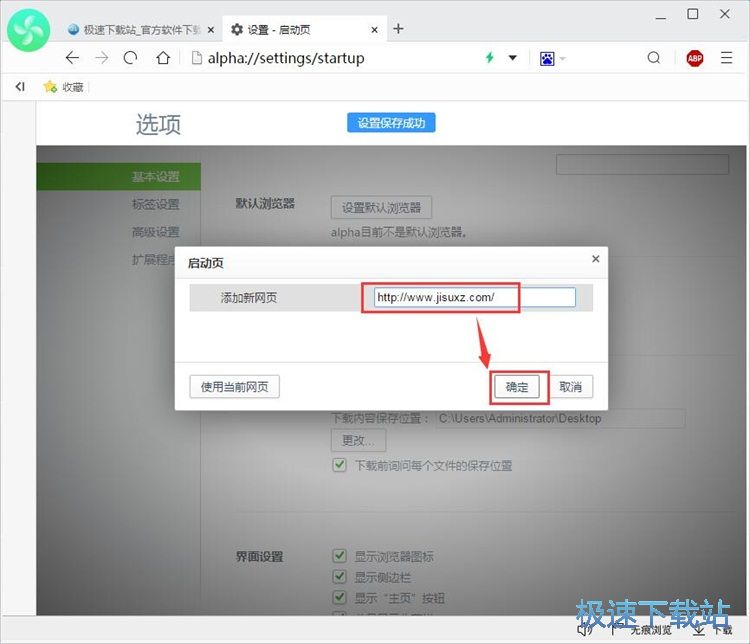Image resolution: width=750 pixels, height=644 pixels.
Task: Click the 选项 page heading
Action: 158,125
